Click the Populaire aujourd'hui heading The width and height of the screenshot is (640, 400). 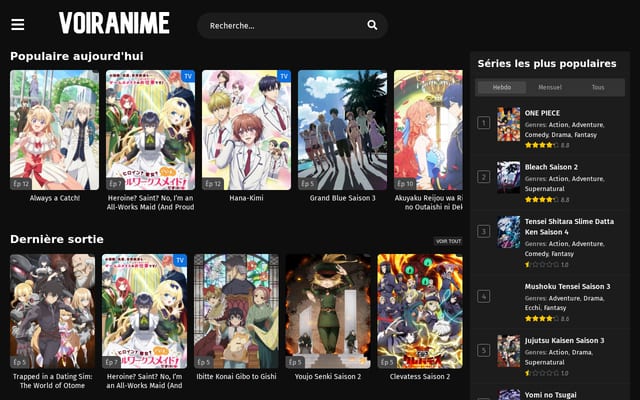point(77,56)
